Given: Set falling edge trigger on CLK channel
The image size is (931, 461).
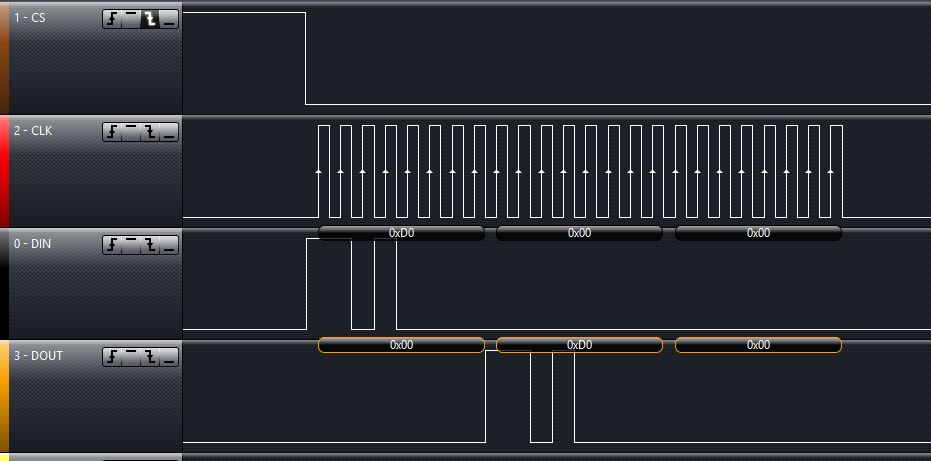Looking at the screenshot, I should (x=150, y=132).
